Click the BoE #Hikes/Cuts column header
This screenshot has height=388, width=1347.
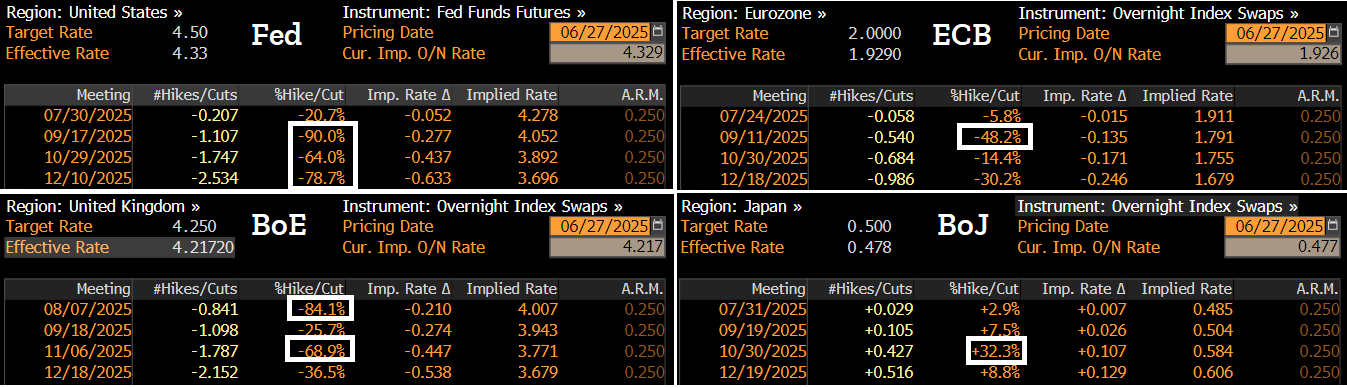pyautogui.click(x=193, y=289)
